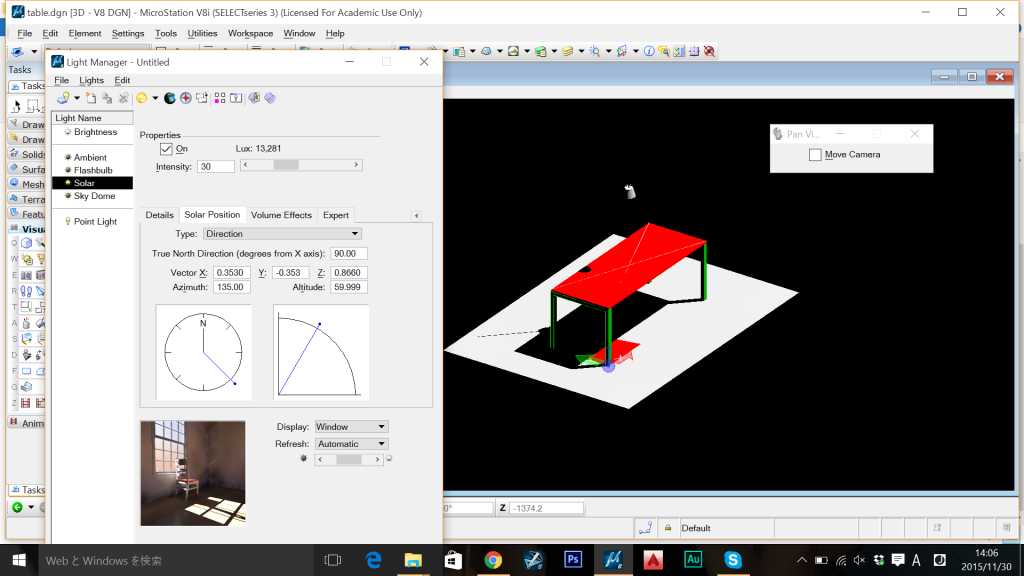Click the Azimuth input field
The height and width of the screenshot is (576, 1024).
232,287
